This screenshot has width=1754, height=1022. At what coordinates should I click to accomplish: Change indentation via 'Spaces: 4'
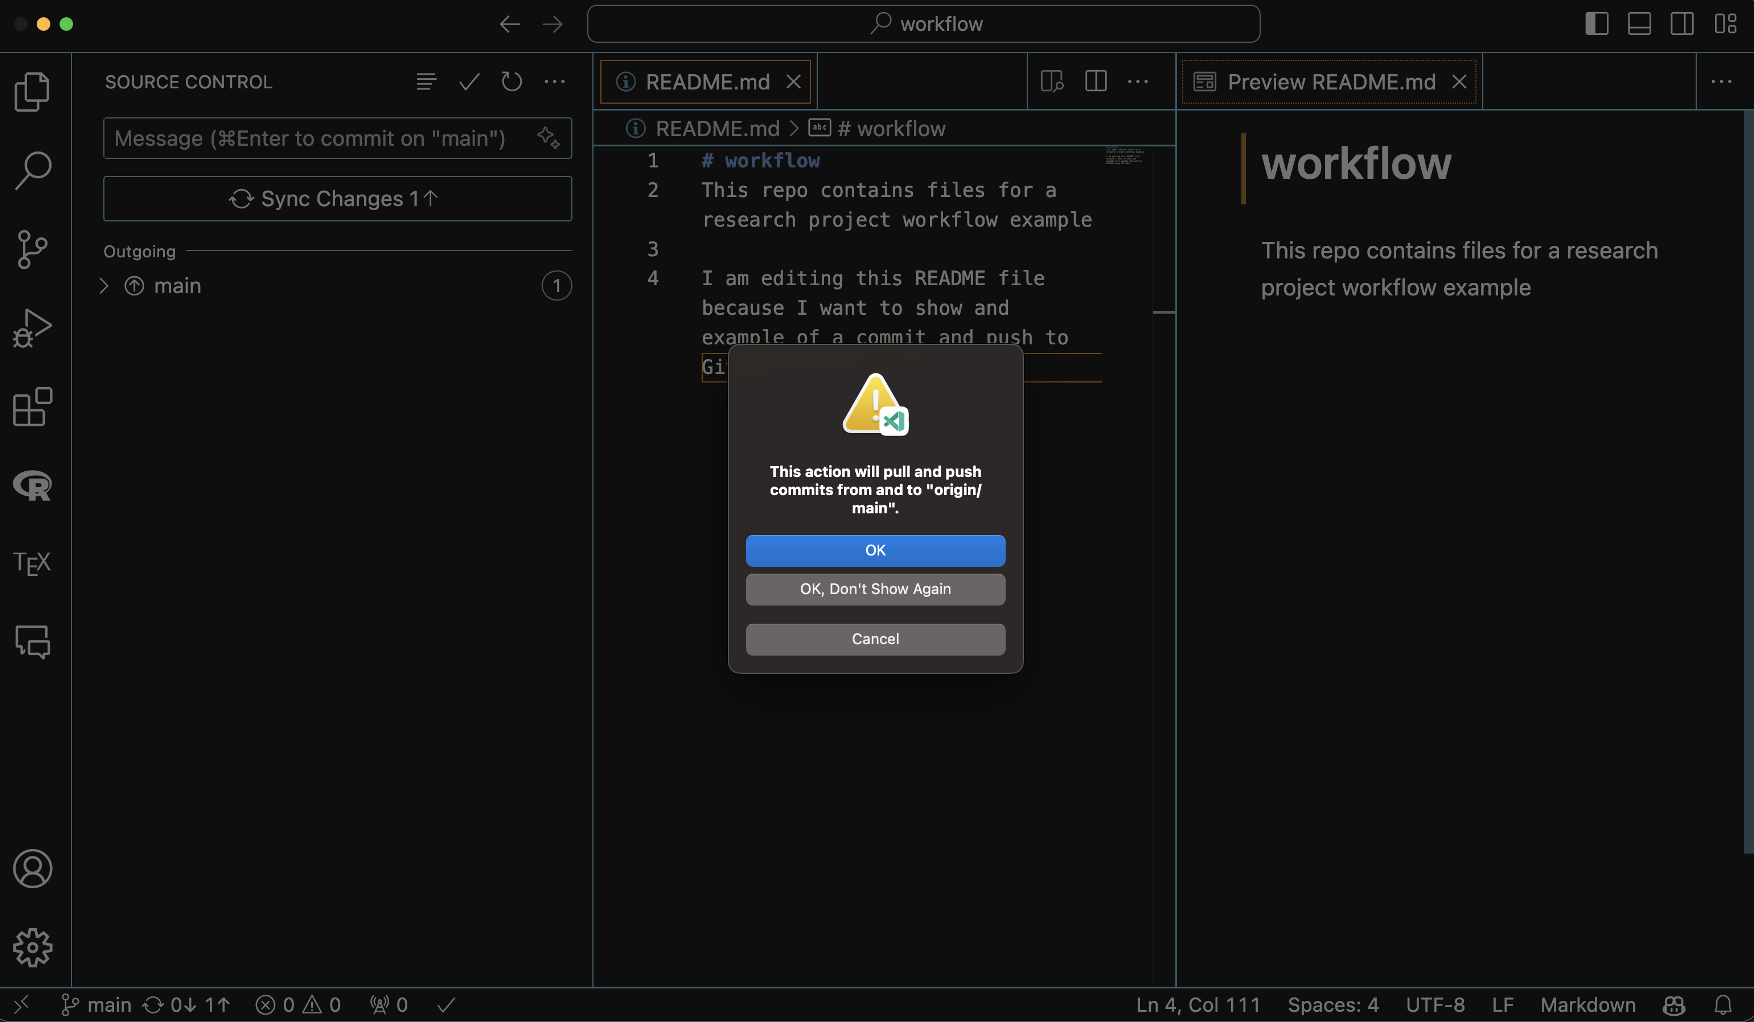tap(1333, 1005)
